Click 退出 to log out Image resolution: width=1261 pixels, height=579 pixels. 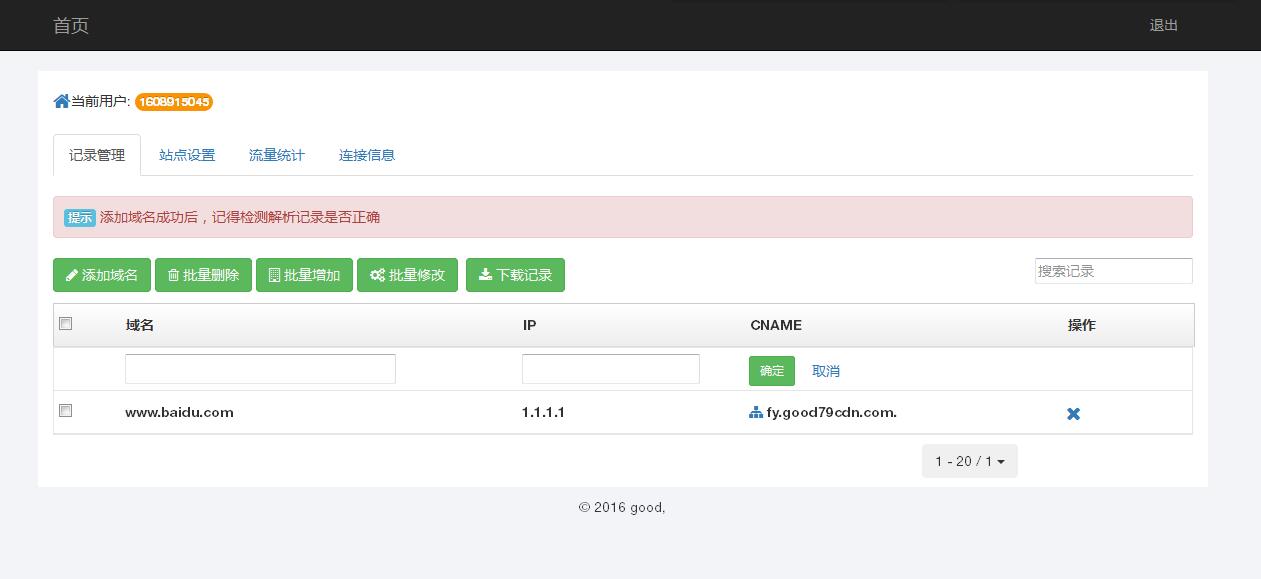tap(1163, 25)
